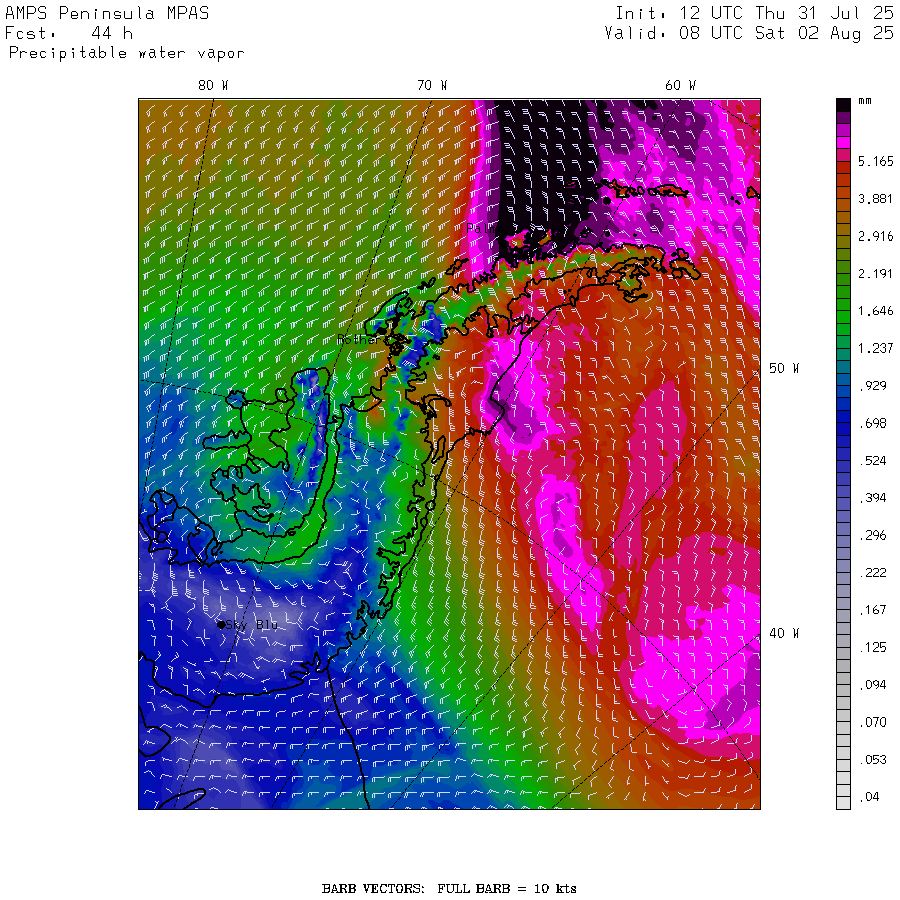This screenshot has height=900, width=900.
Task: Click the .070 colorbar value
Action: pos(872,722)
